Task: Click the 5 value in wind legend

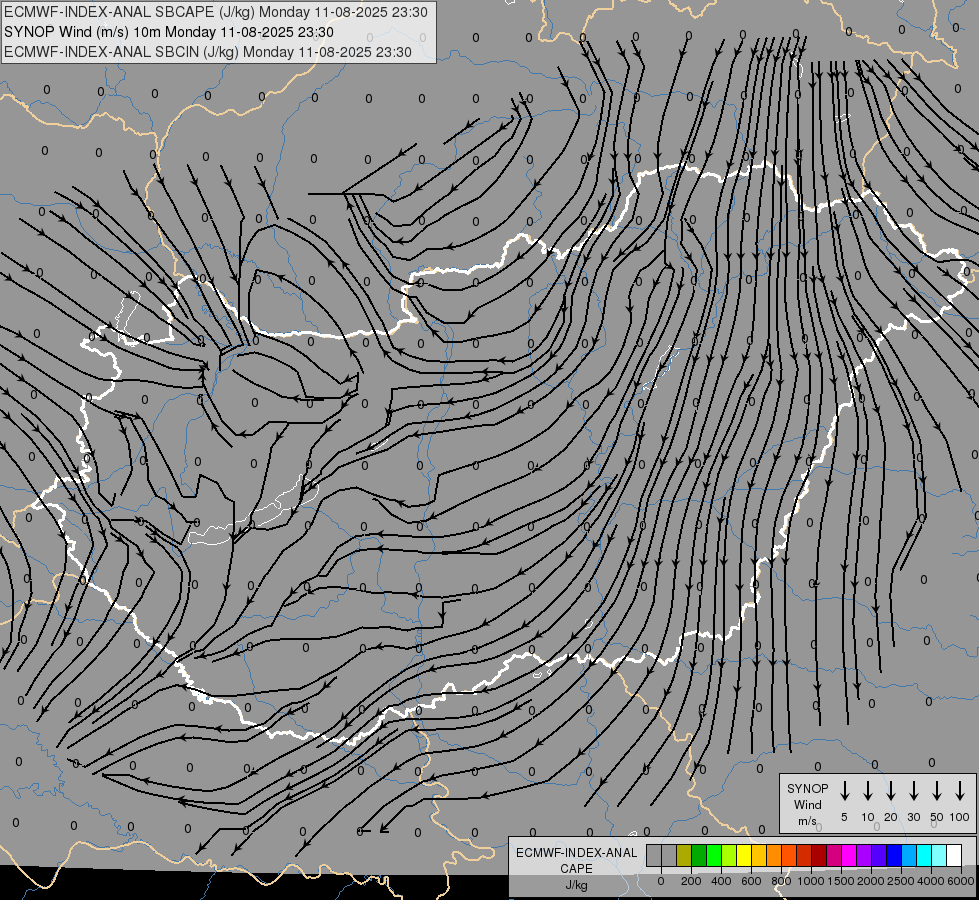Action: (x=844, y=817)
